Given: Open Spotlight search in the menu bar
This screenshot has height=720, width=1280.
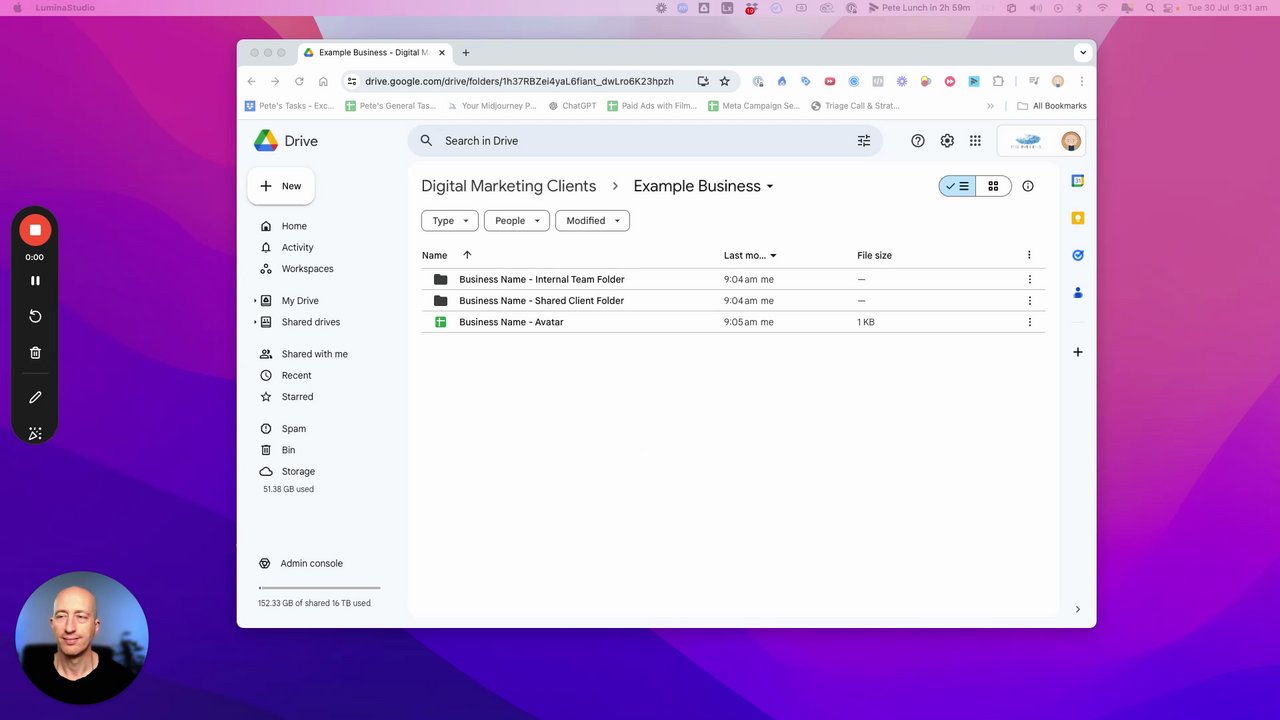Looking at the screenshot, I should (1150, 8).
